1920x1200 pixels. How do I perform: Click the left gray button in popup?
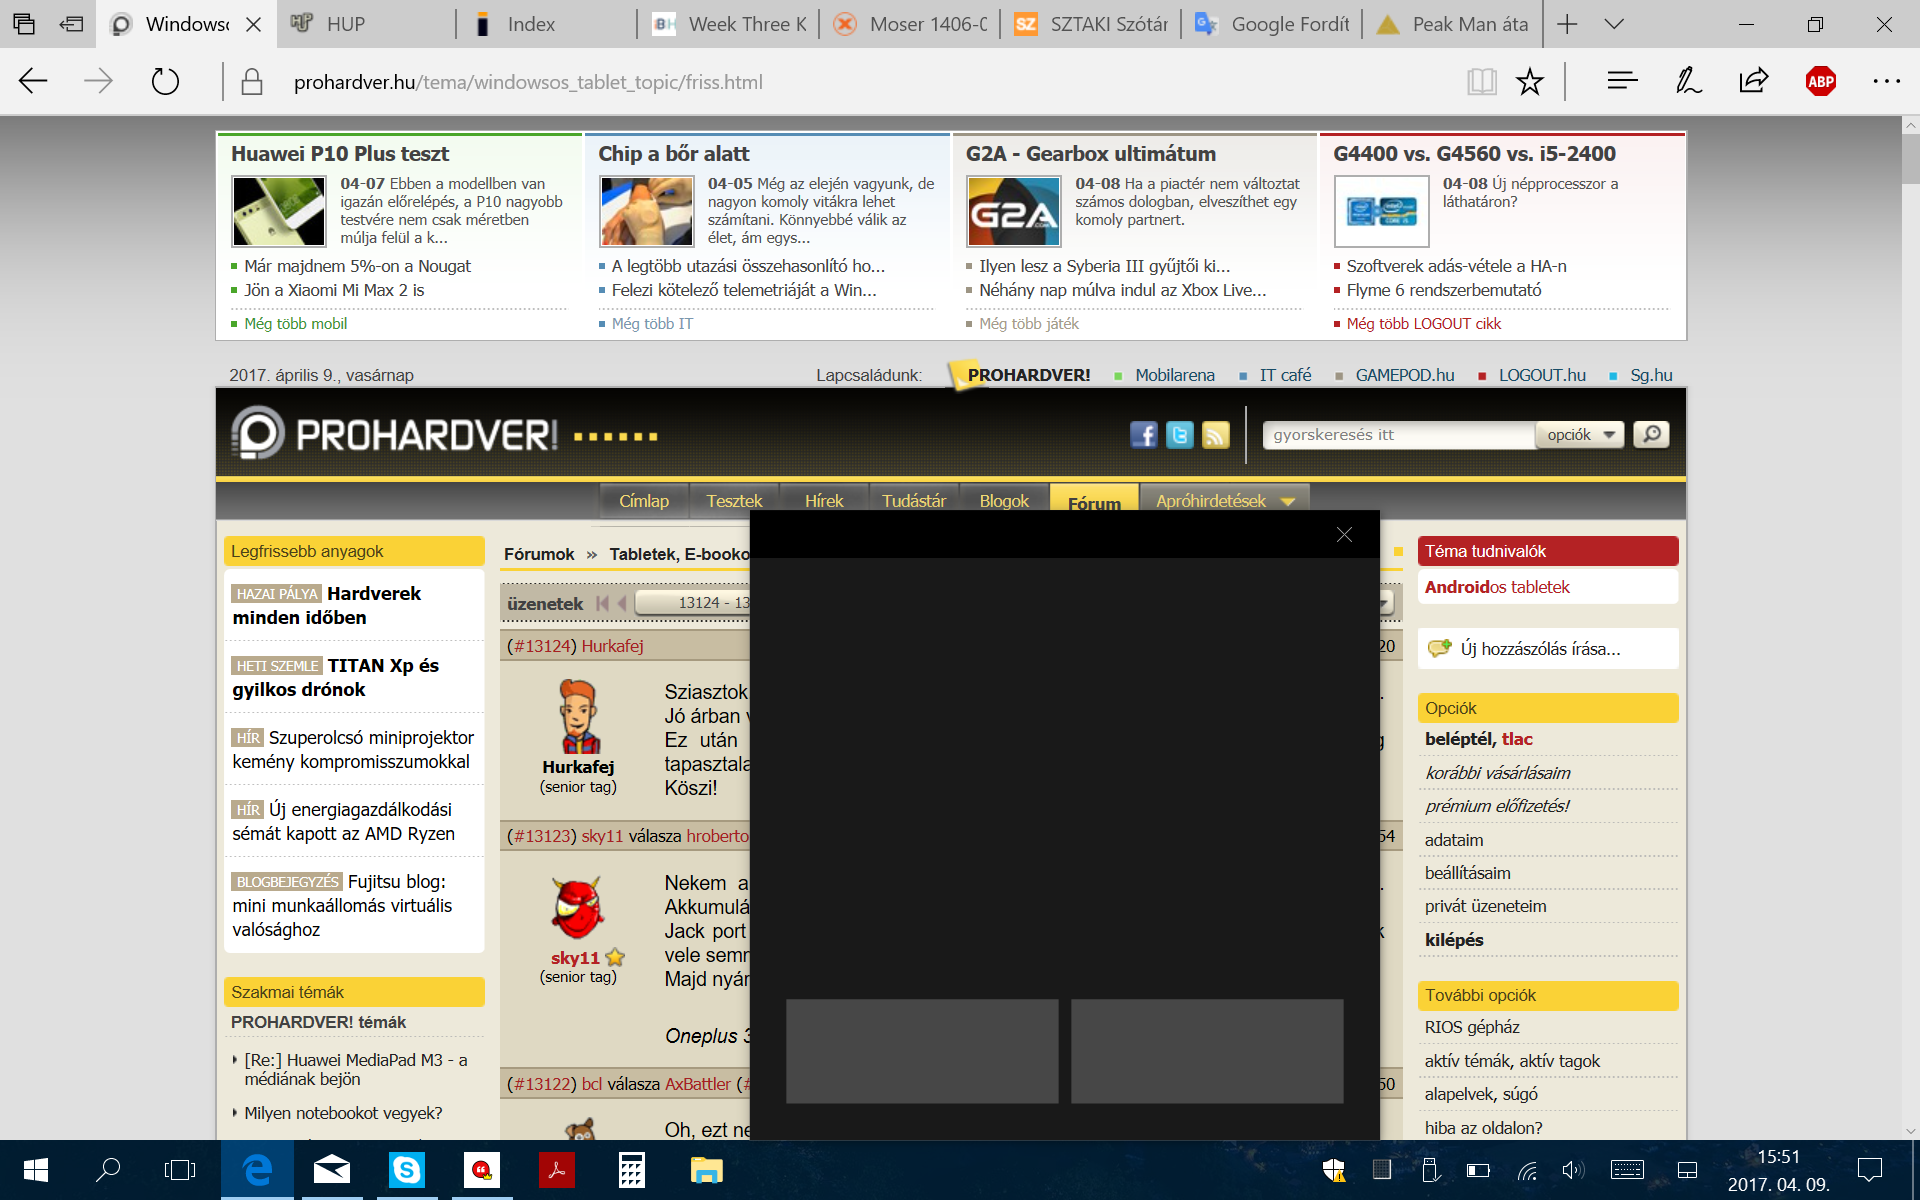(x=922, y=1051)
